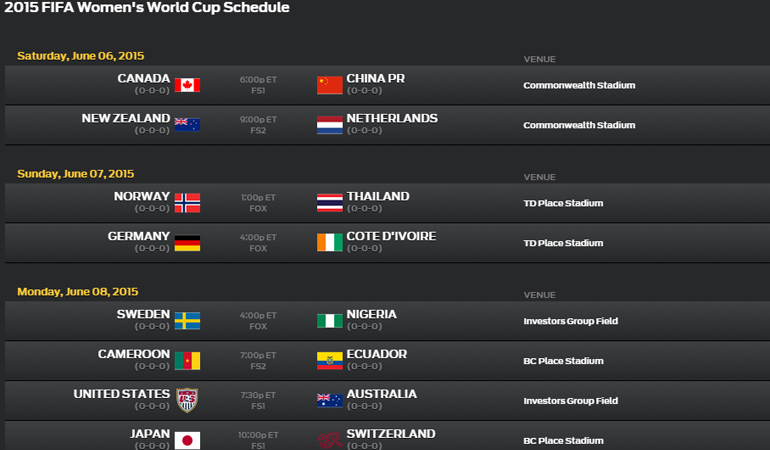The image size is (770, 450).
Task: Select the Ecuador flag icon
Action: pyautogui.click(x=330, y=361)
